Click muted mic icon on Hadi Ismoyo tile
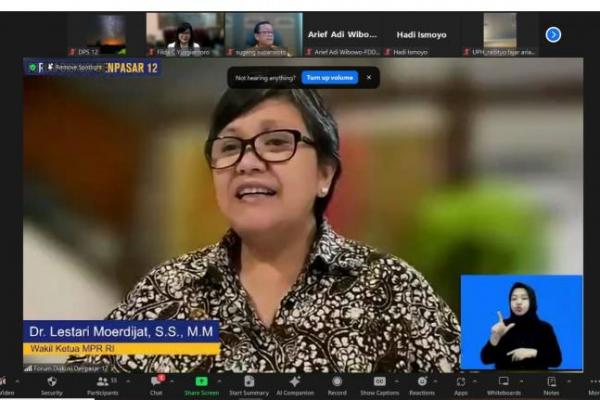 [x=388, y=52]
